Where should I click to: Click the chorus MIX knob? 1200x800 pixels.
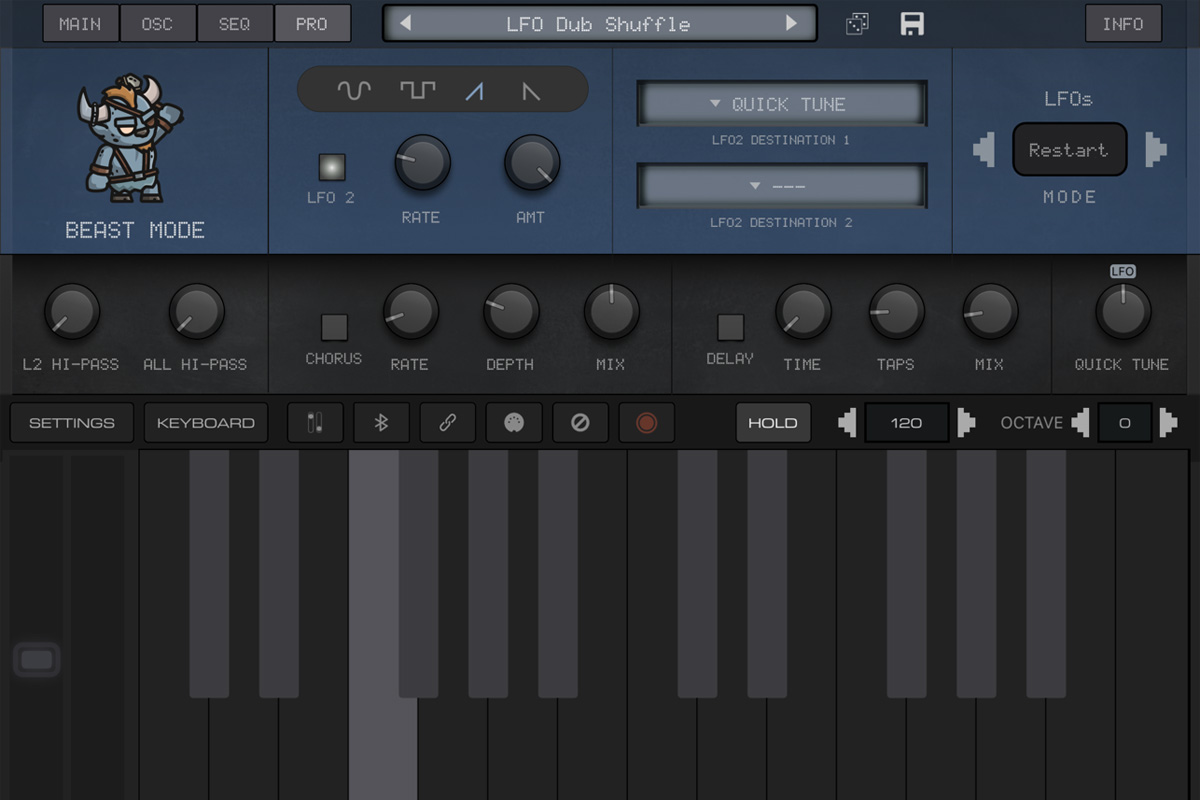coord(611,311)
